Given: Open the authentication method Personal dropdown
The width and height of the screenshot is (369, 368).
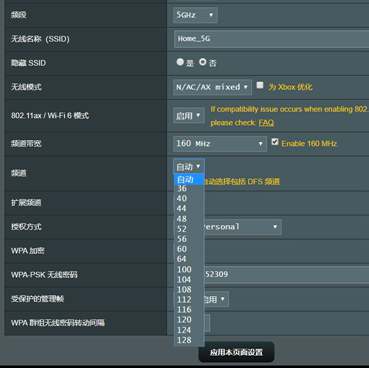Looking at the screenshot, I should coord(243,227).
